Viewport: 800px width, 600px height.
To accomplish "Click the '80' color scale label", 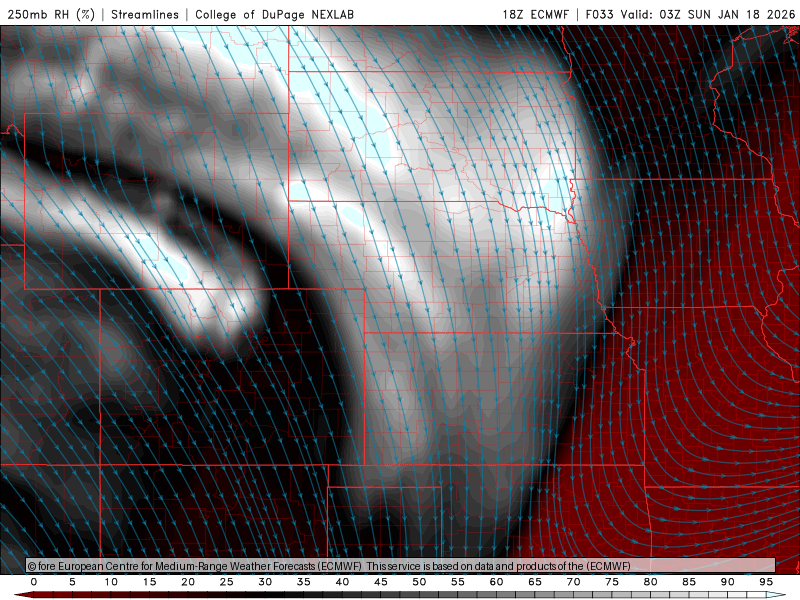I will coord(650,582).
